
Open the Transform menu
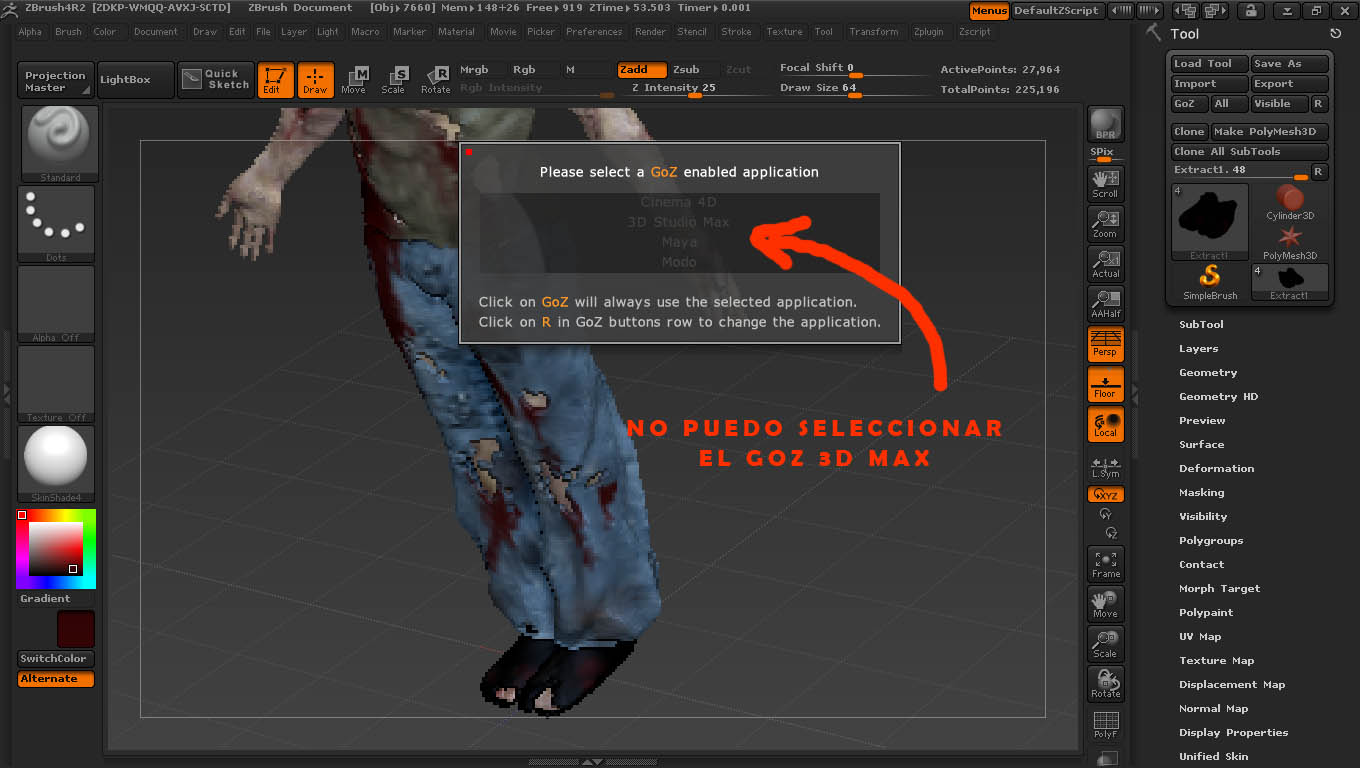click(x=874, y=32)
